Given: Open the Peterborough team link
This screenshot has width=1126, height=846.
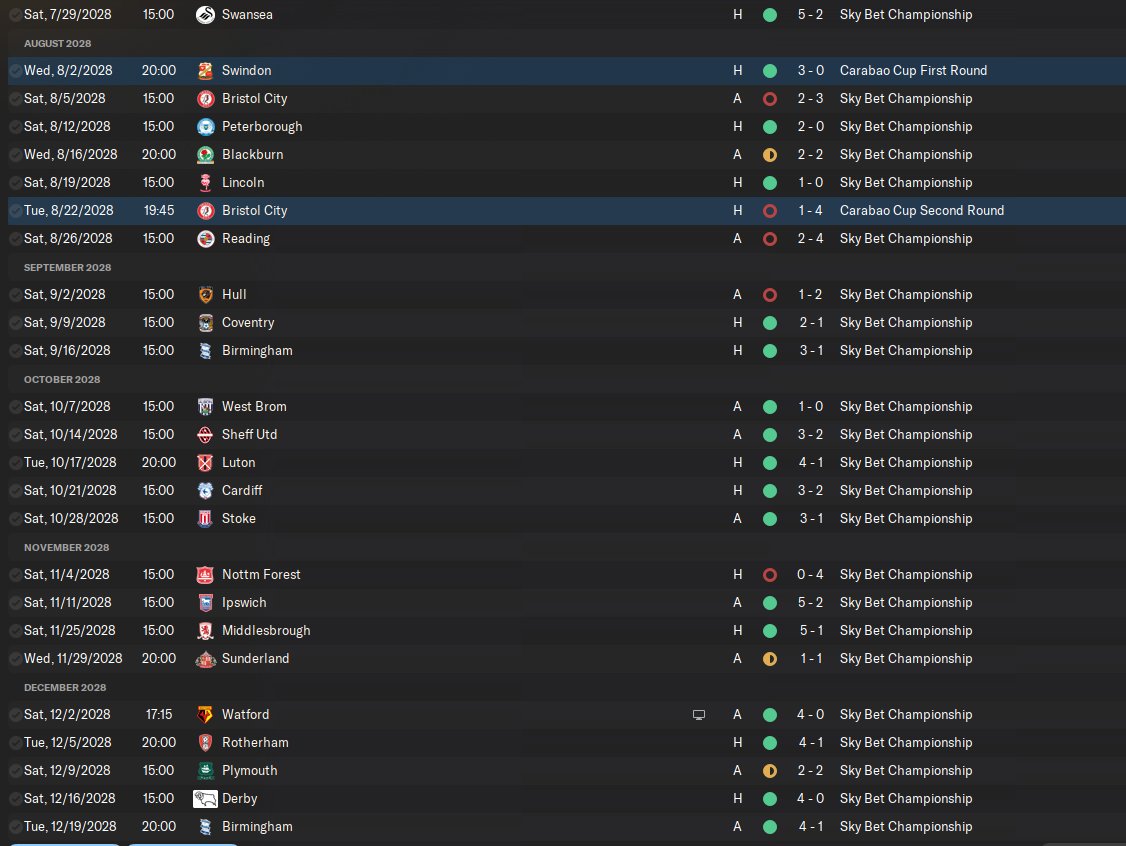Looking at the screenshot, I should tap(262, 127).
